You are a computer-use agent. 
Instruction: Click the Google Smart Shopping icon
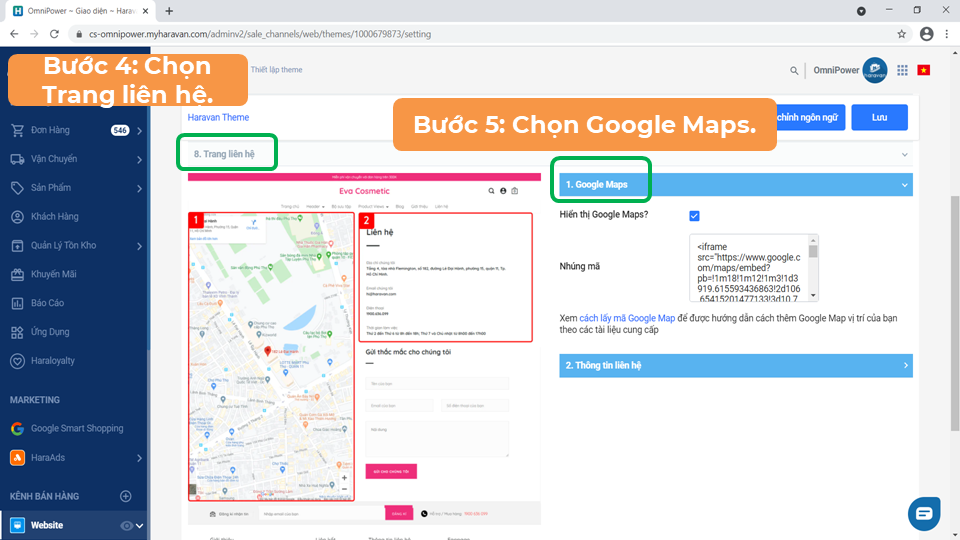[x=17, y=428]
